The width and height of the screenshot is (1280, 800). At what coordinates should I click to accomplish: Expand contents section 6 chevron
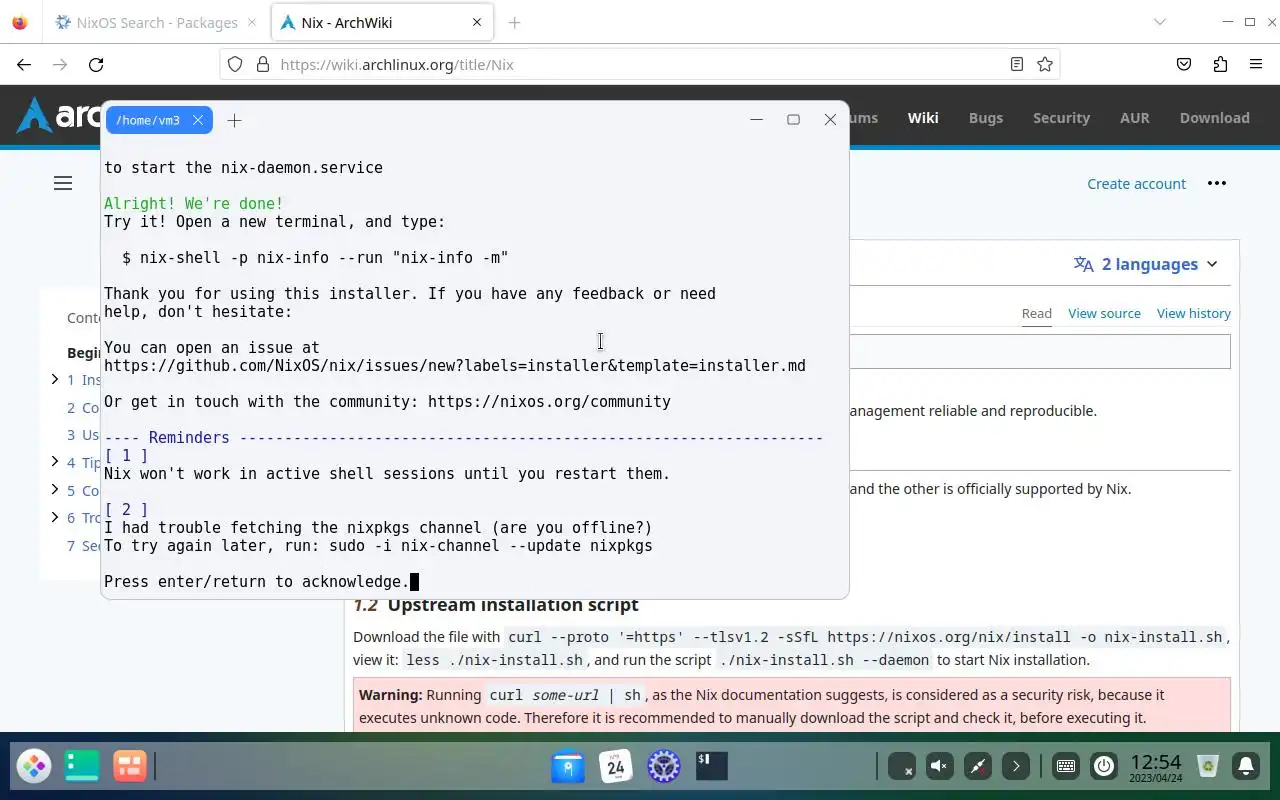[x=55, y=517]
